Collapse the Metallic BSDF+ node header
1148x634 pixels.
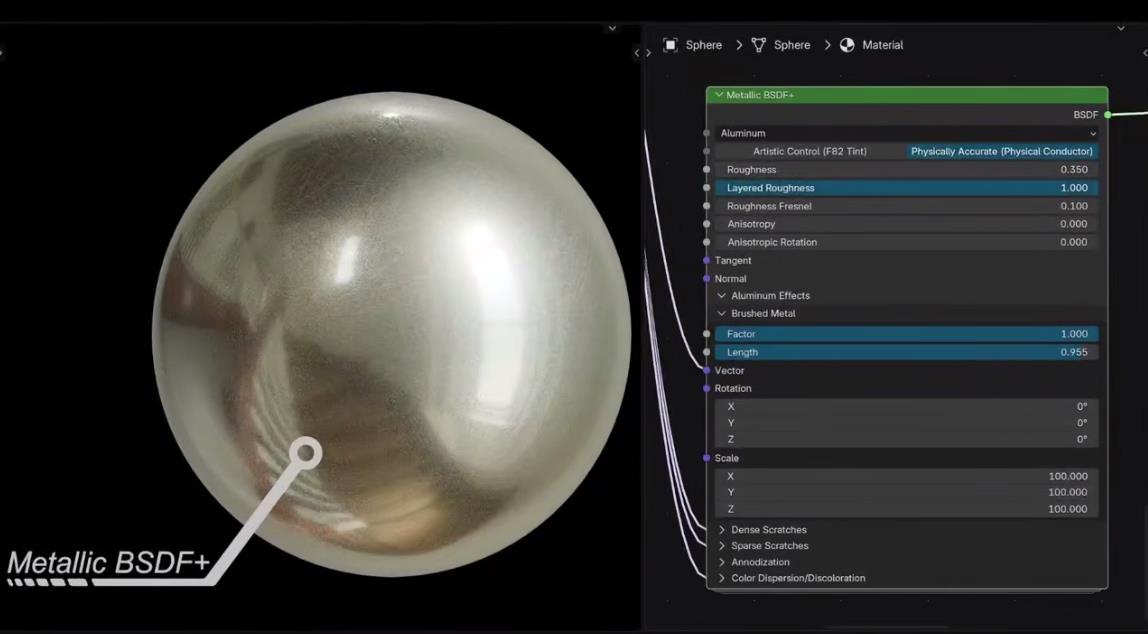click(x=719, y=95)
